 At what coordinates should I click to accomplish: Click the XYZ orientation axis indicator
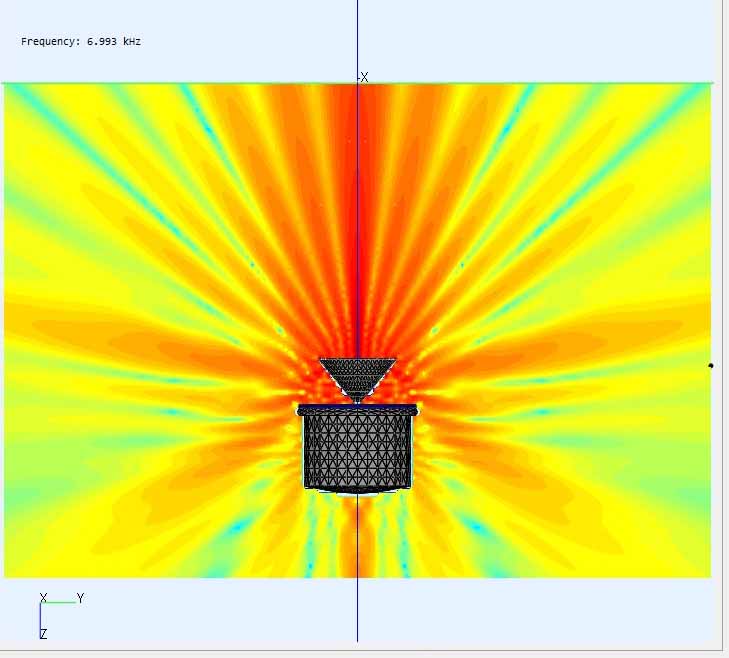coord(62,616)
